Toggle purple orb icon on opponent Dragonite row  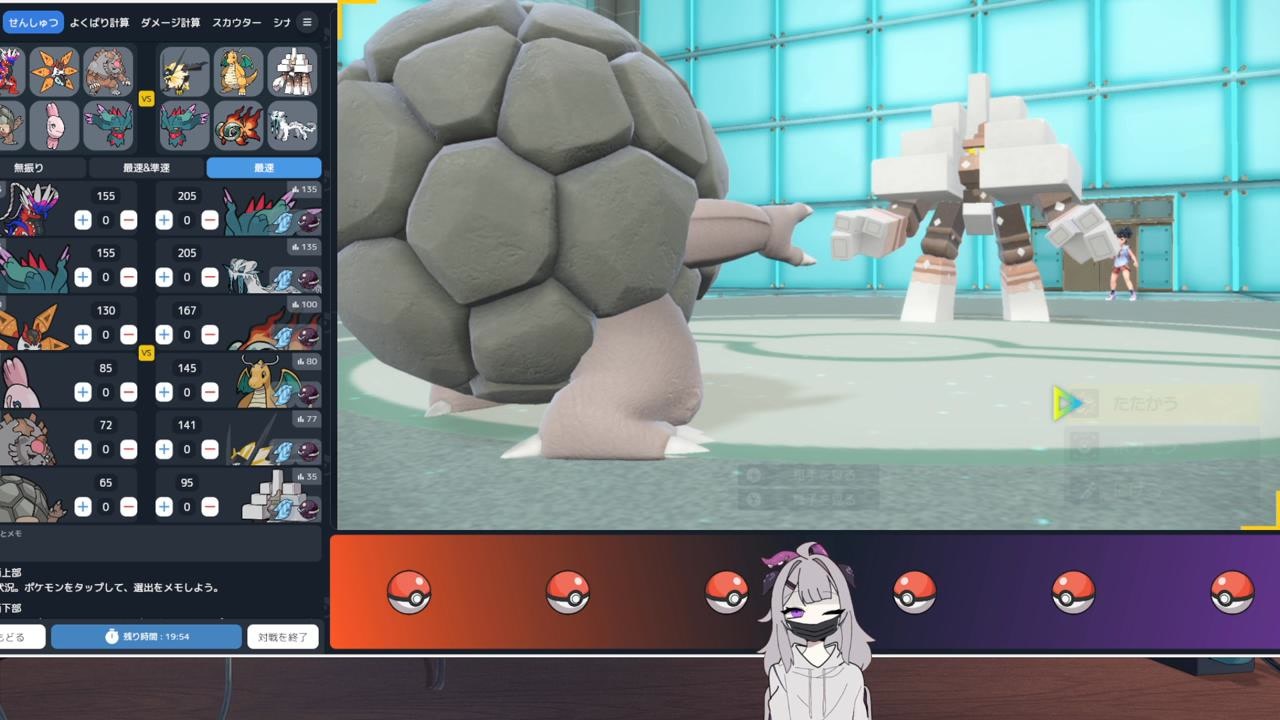tap(309, 394)
